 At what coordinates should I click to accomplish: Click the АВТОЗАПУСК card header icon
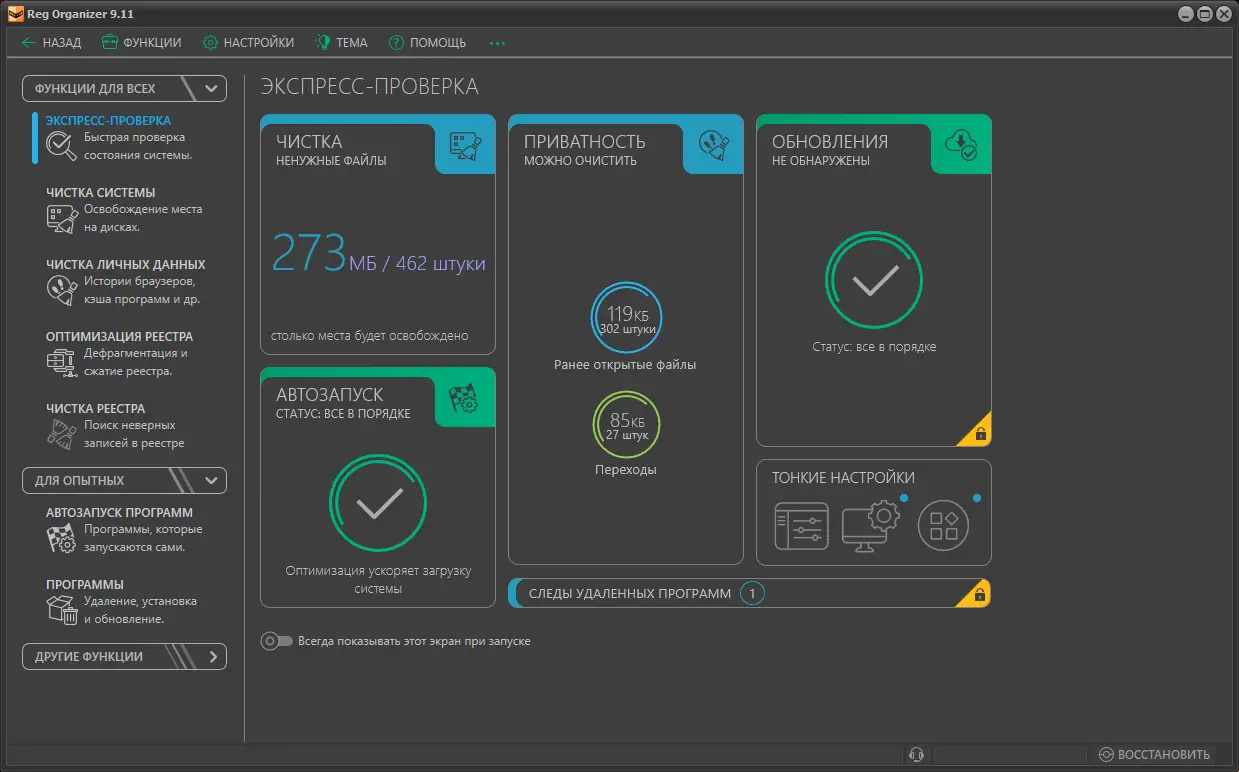click(466, 397)
